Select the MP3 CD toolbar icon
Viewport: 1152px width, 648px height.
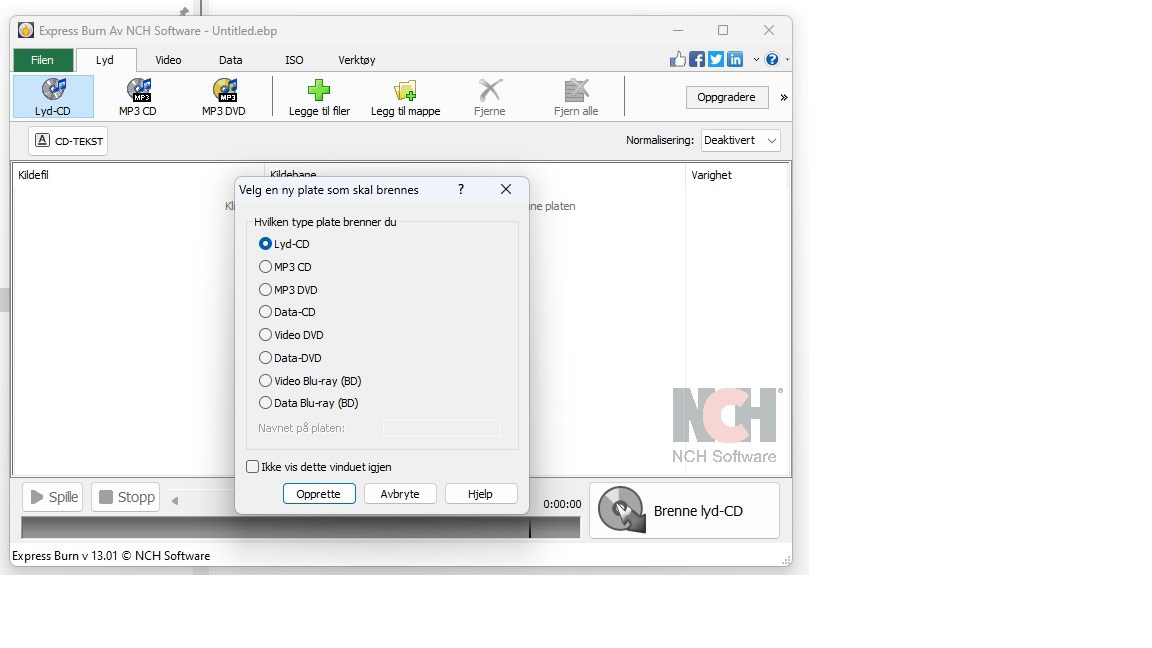138,96
